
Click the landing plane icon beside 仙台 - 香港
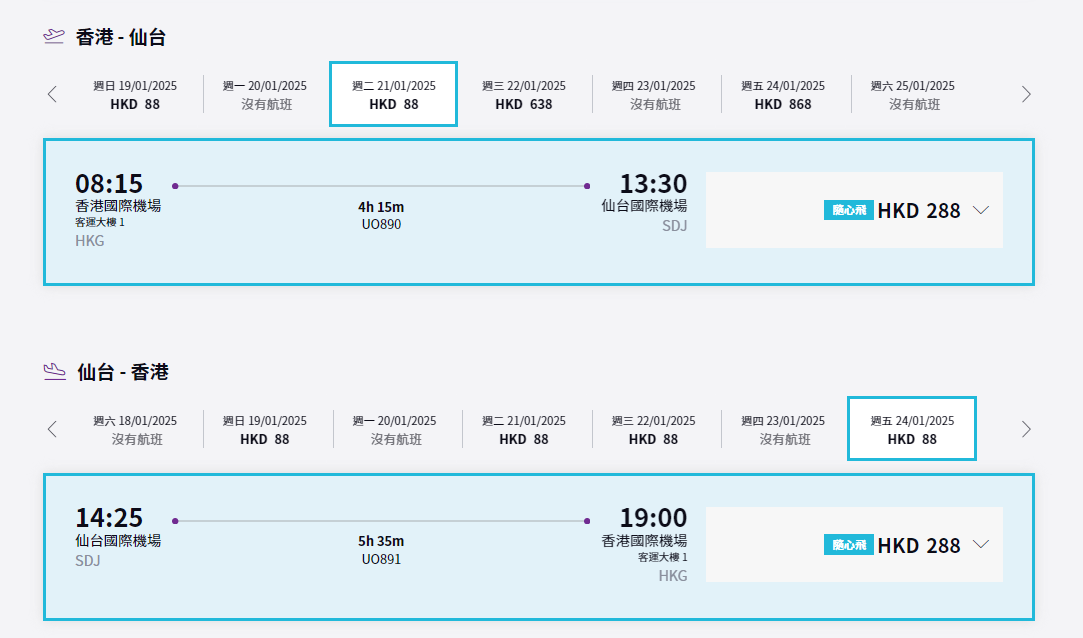54,372
